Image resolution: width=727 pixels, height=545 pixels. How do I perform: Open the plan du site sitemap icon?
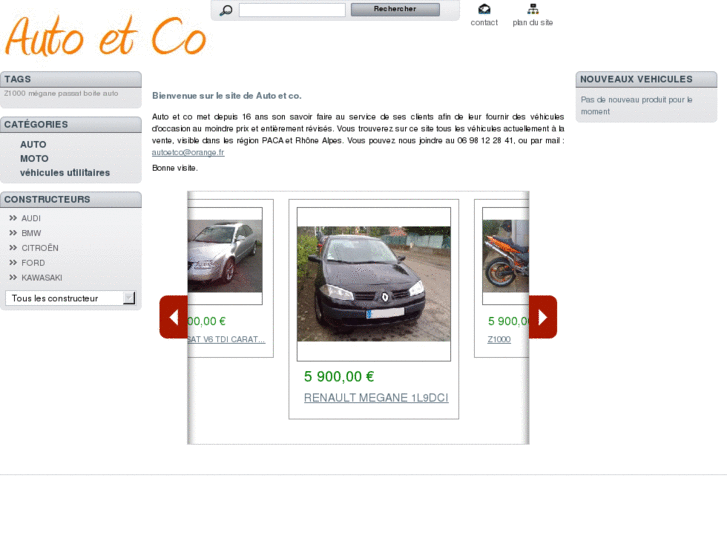[x=532, y=10]
